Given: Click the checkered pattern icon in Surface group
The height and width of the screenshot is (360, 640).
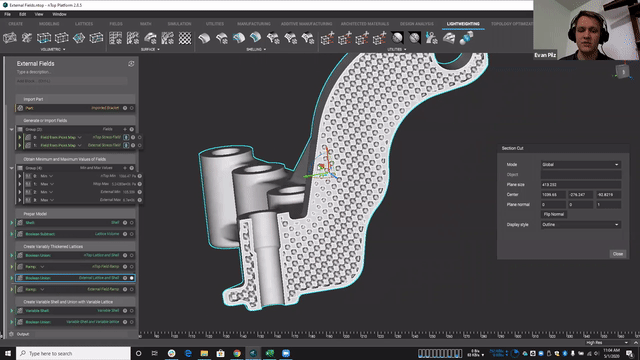Looking at the screenshot, I should 185,38.
